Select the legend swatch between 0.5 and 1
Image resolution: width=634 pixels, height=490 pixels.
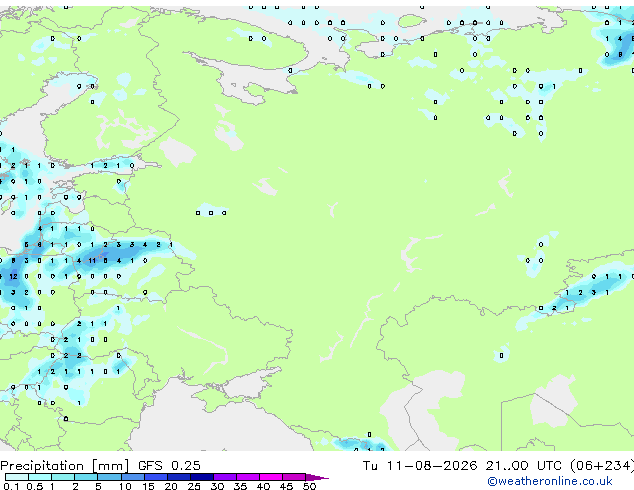[40, 477]
